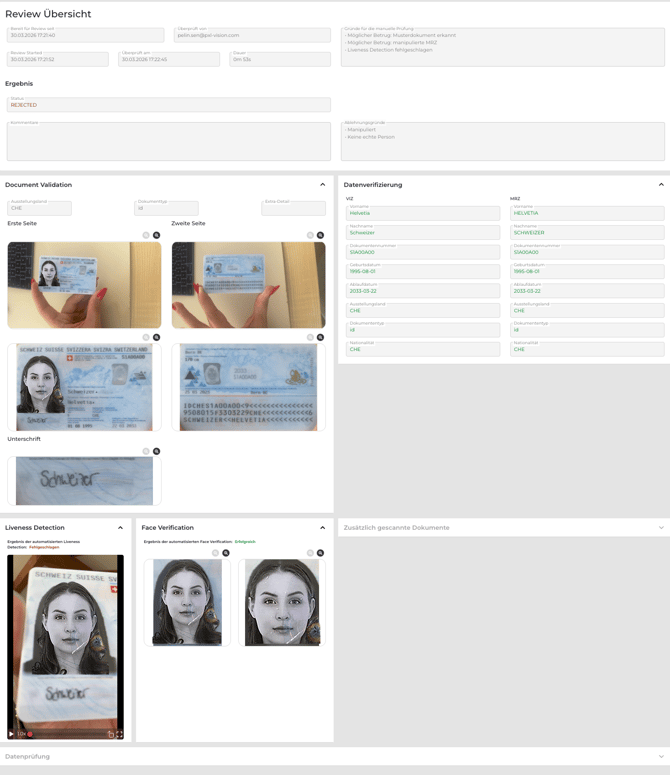Screen dimensions: 670x775
Task: Click the red liveness video progress marker
Action: pyautogui.click(x=30, y=734)
